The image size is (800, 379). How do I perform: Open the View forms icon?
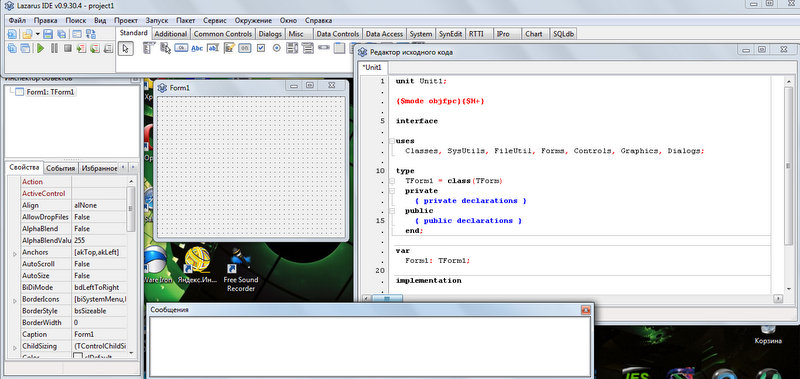26,48
